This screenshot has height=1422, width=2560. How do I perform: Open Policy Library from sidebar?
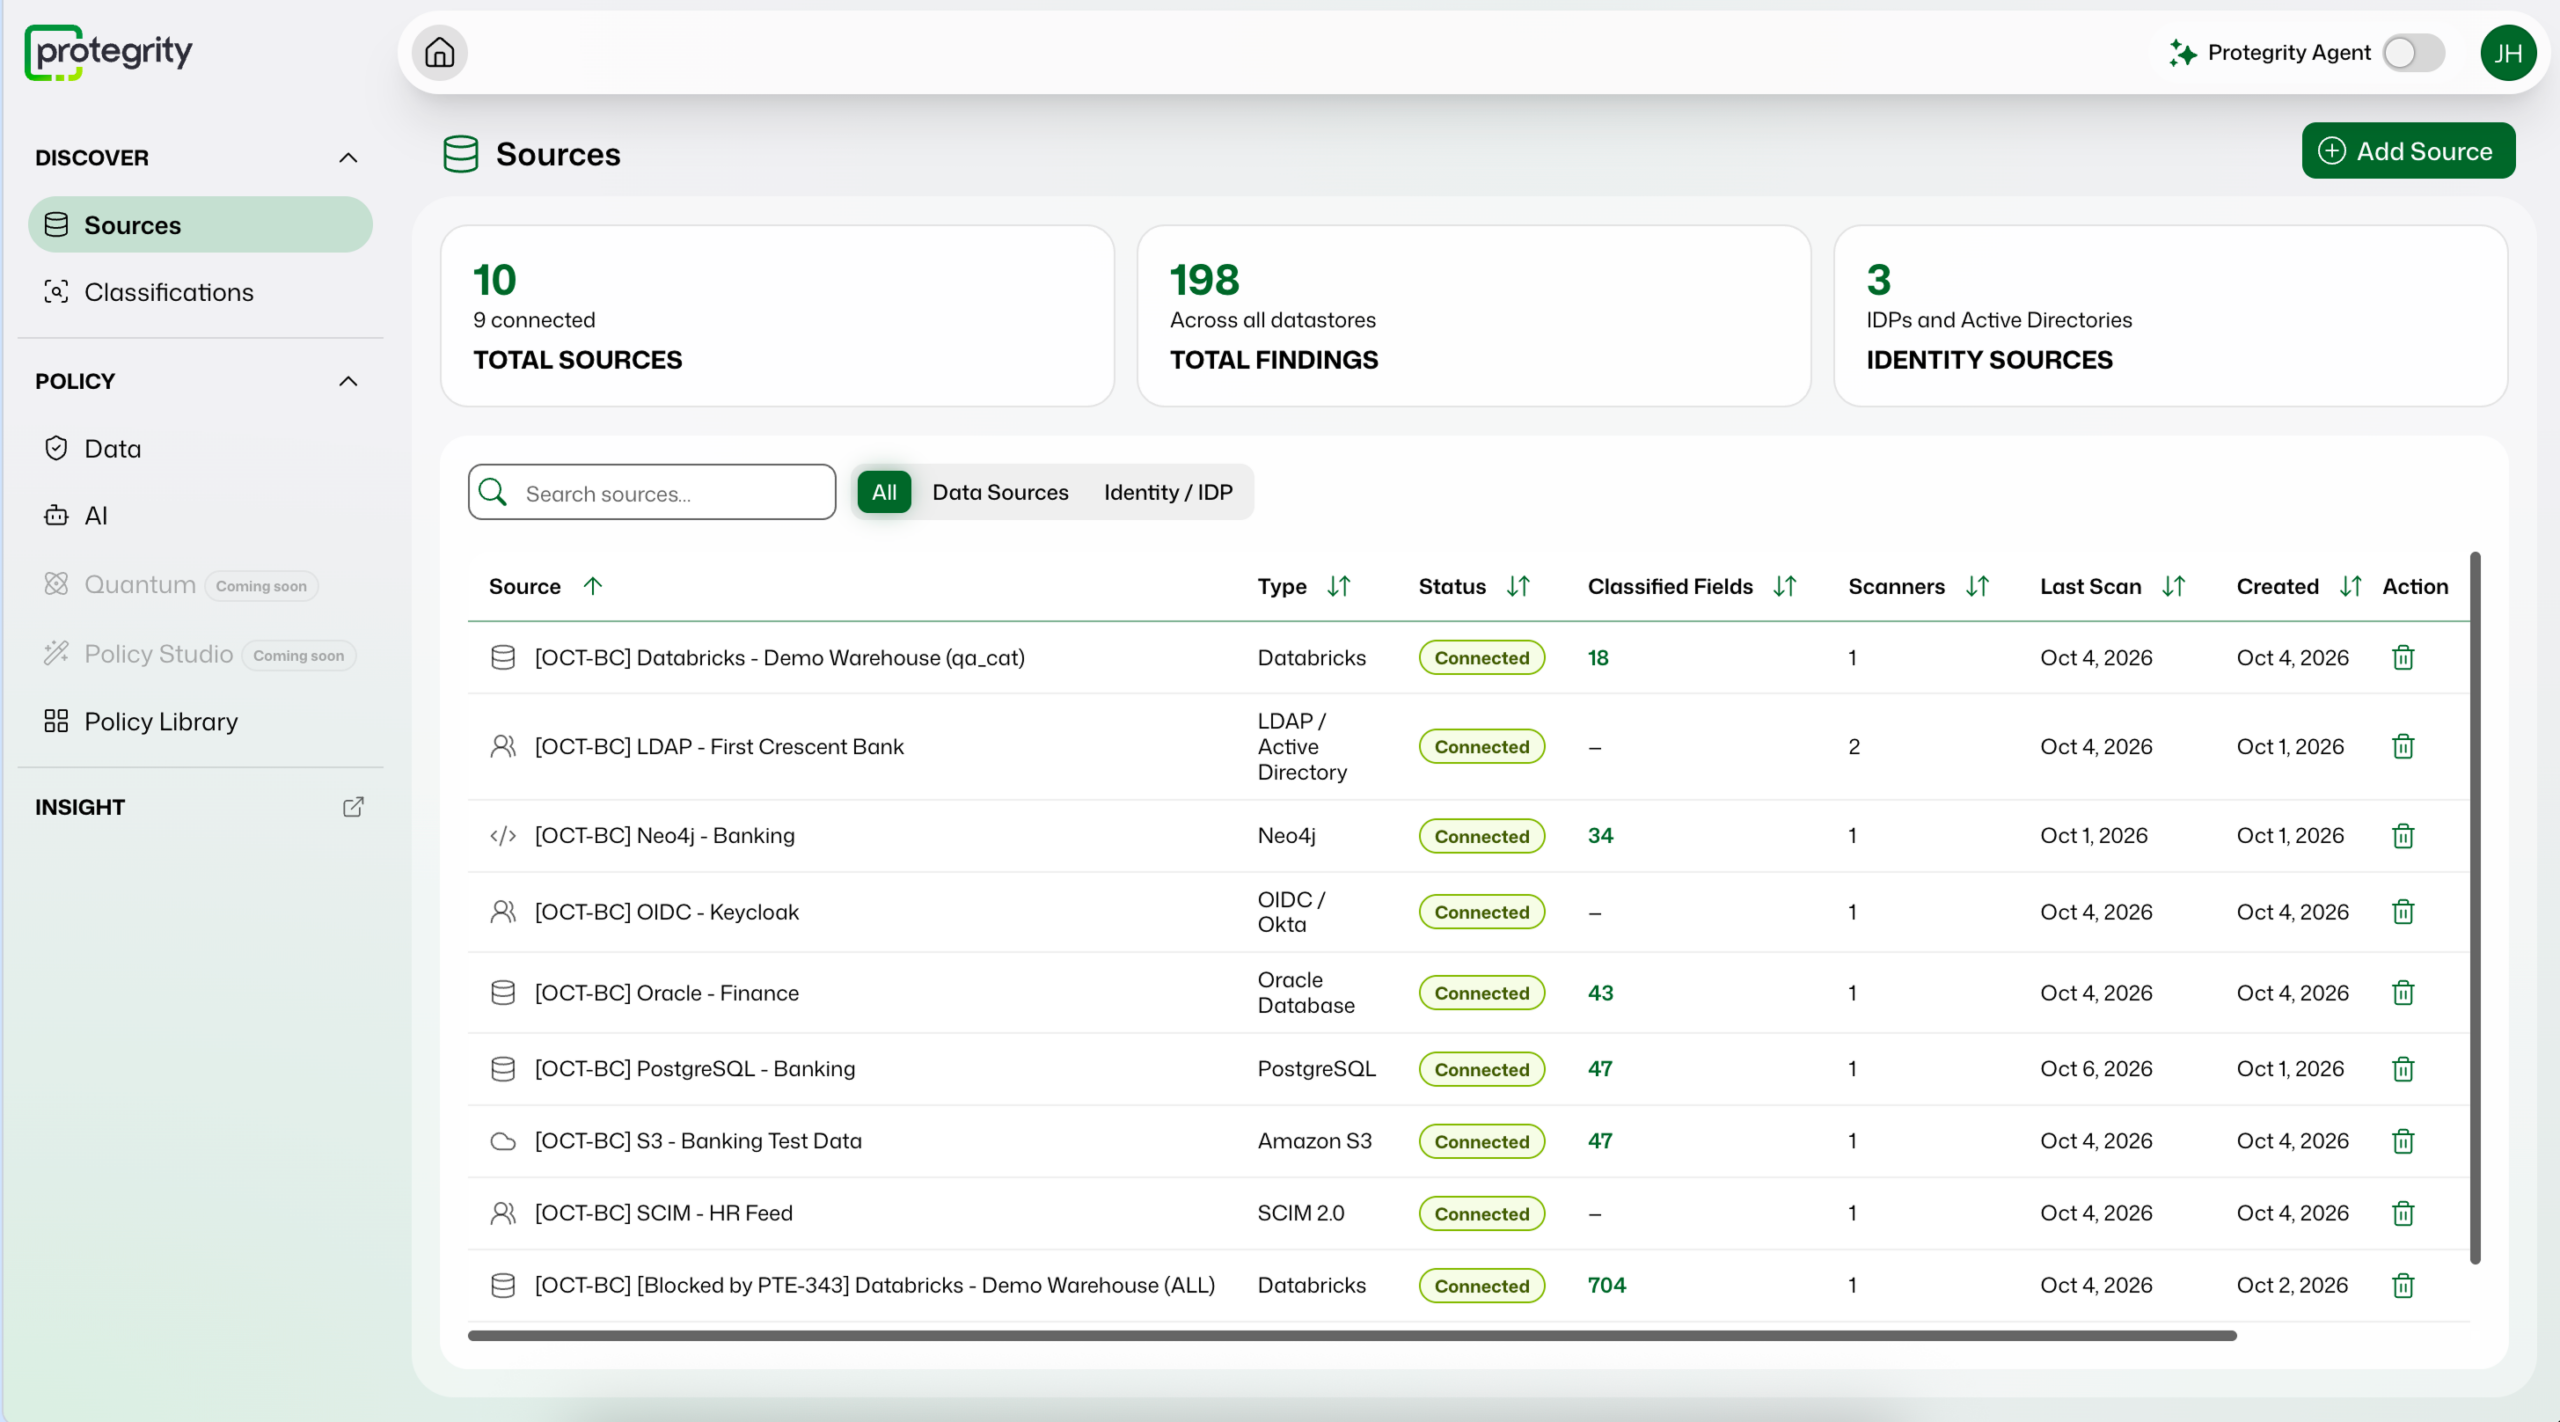coord(200,722)
